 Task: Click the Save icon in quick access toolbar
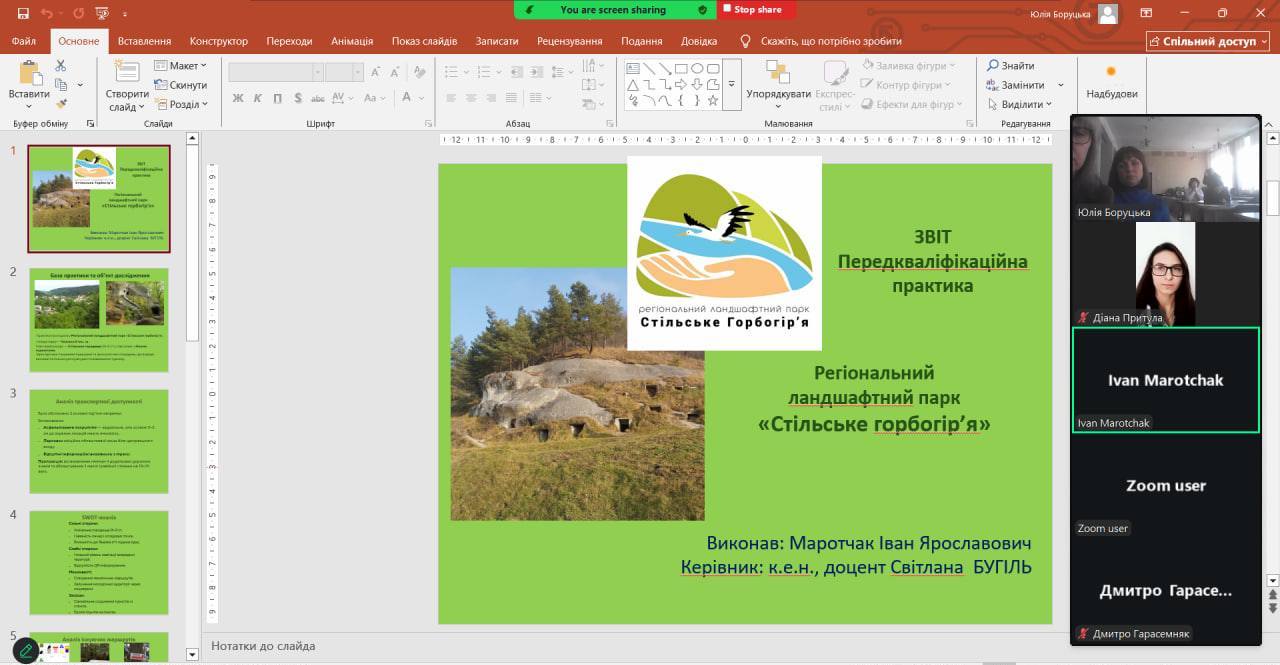(x=23, y=11)
